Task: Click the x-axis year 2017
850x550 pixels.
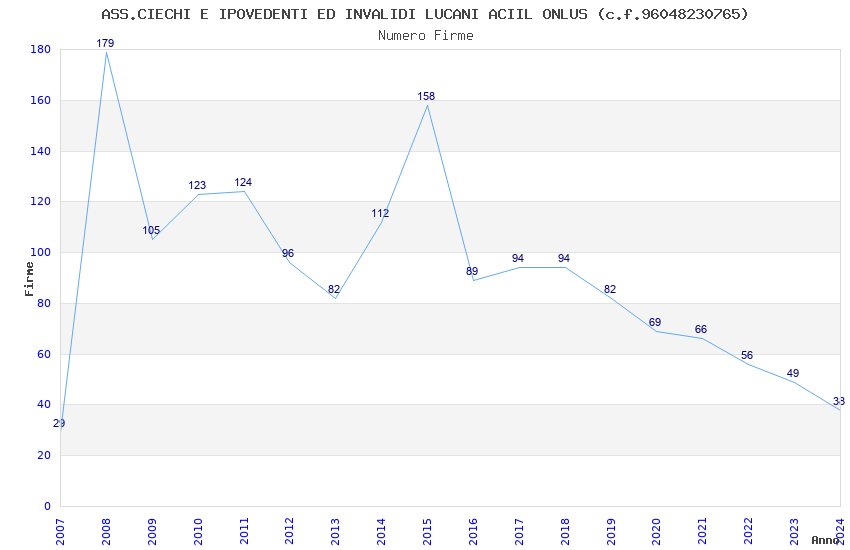Action: (519, 531)
